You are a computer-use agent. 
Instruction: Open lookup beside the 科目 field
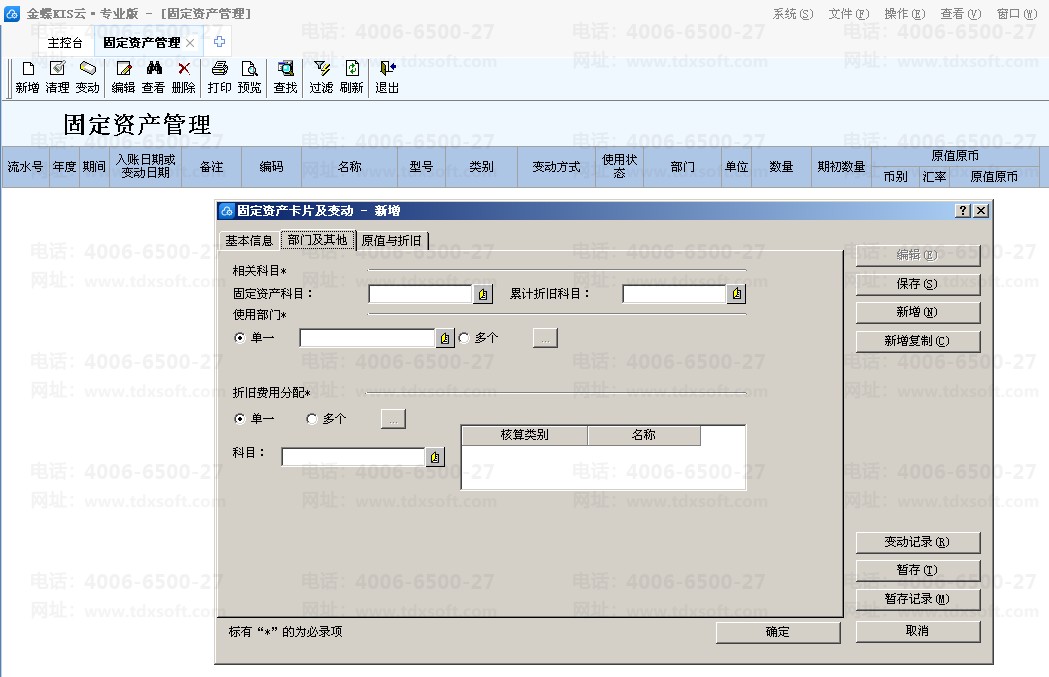coord(435,457)
